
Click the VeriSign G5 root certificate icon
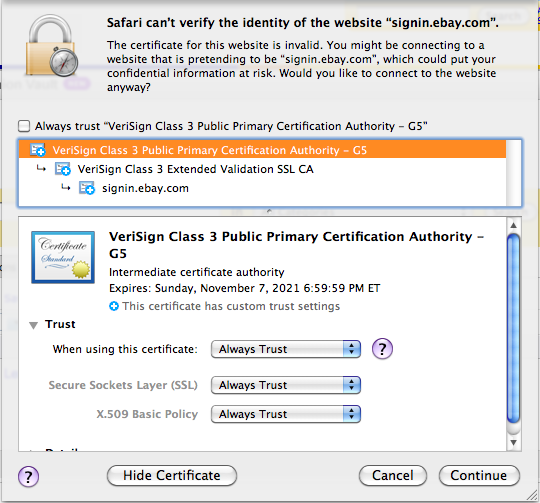38,150
